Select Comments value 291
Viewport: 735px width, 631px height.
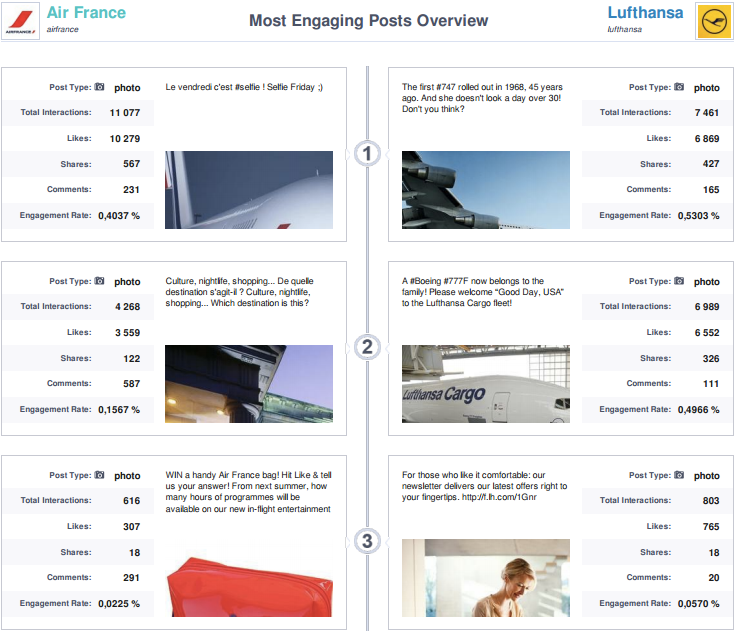[x=132, y=578]
